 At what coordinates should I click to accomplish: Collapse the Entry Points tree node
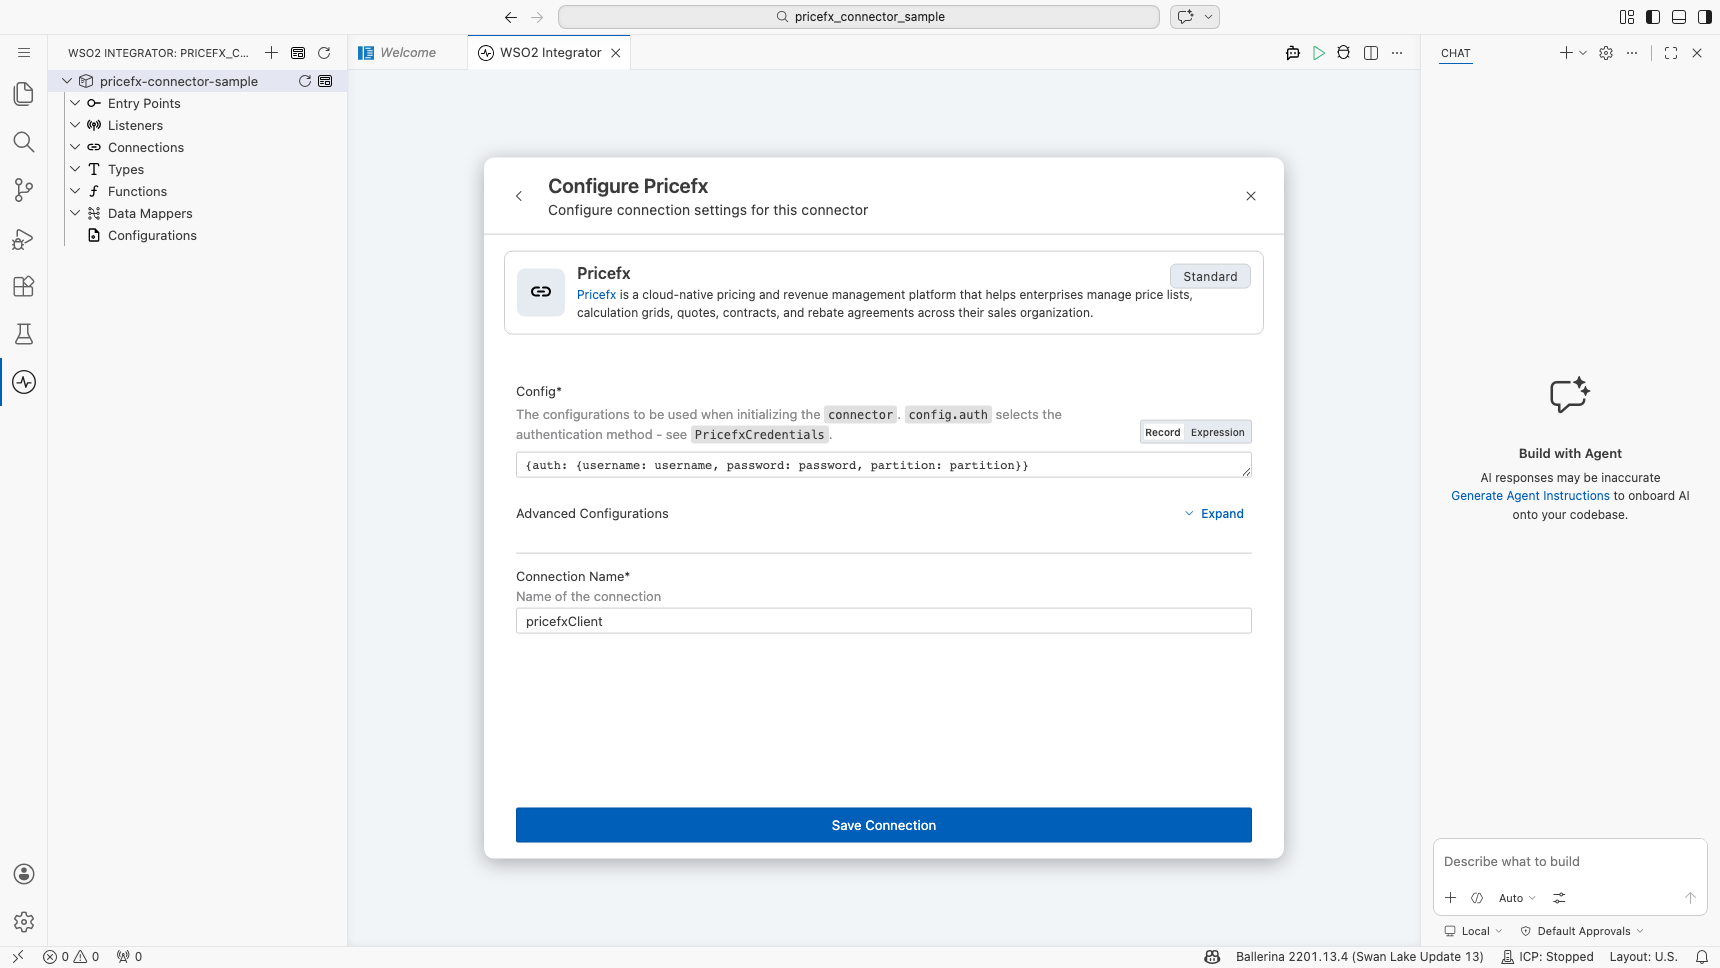[x=75, y=103]
